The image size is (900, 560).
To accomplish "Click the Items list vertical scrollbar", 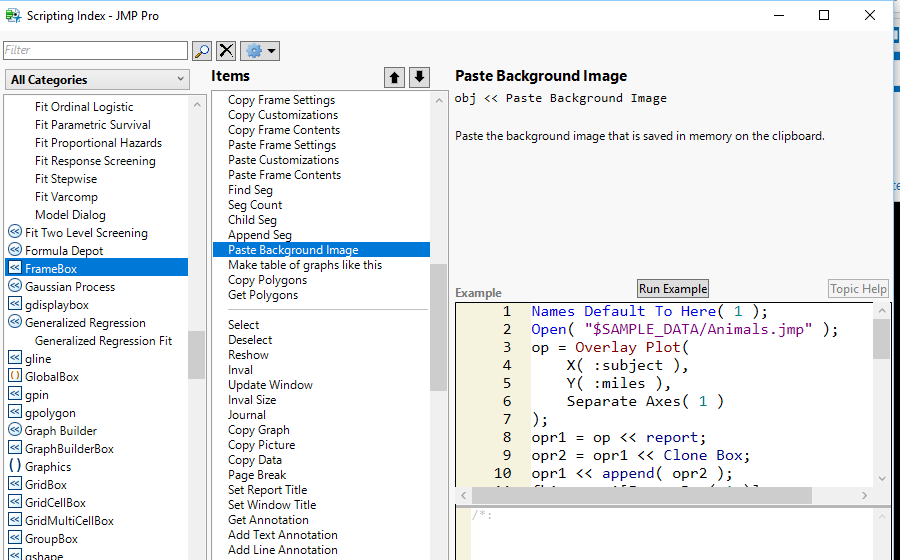I will pyautogui.click(x=438, y=325).
